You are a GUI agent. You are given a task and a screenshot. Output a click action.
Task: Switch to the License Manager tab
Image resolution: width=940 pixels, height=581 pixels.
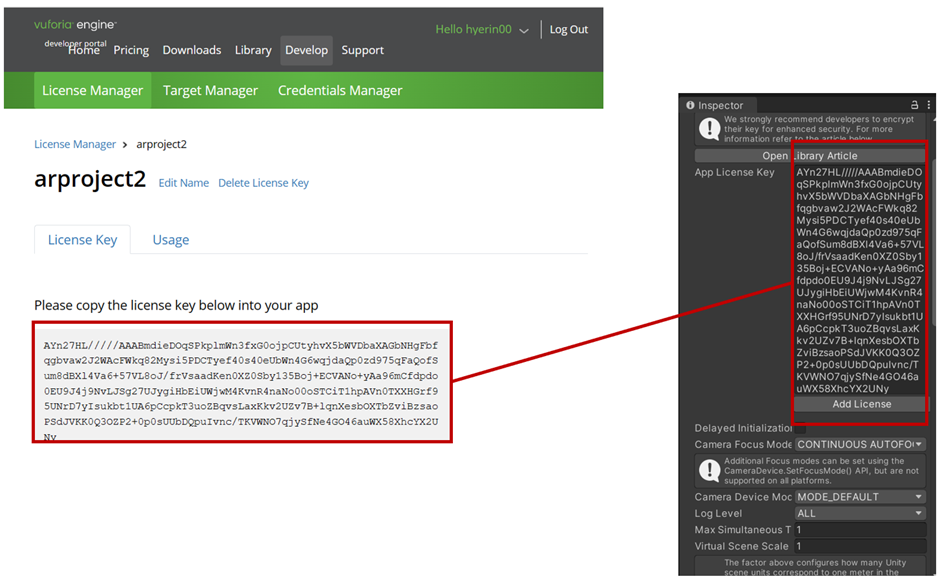[x=92, y=91]
